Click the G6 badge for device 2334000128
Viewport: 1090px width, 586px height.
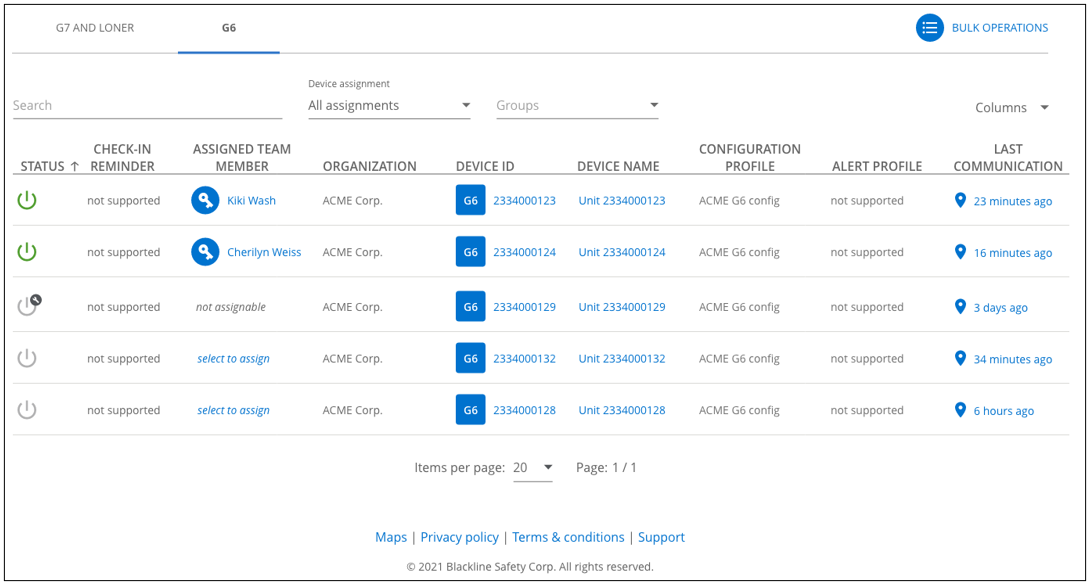tap(470, 409)
